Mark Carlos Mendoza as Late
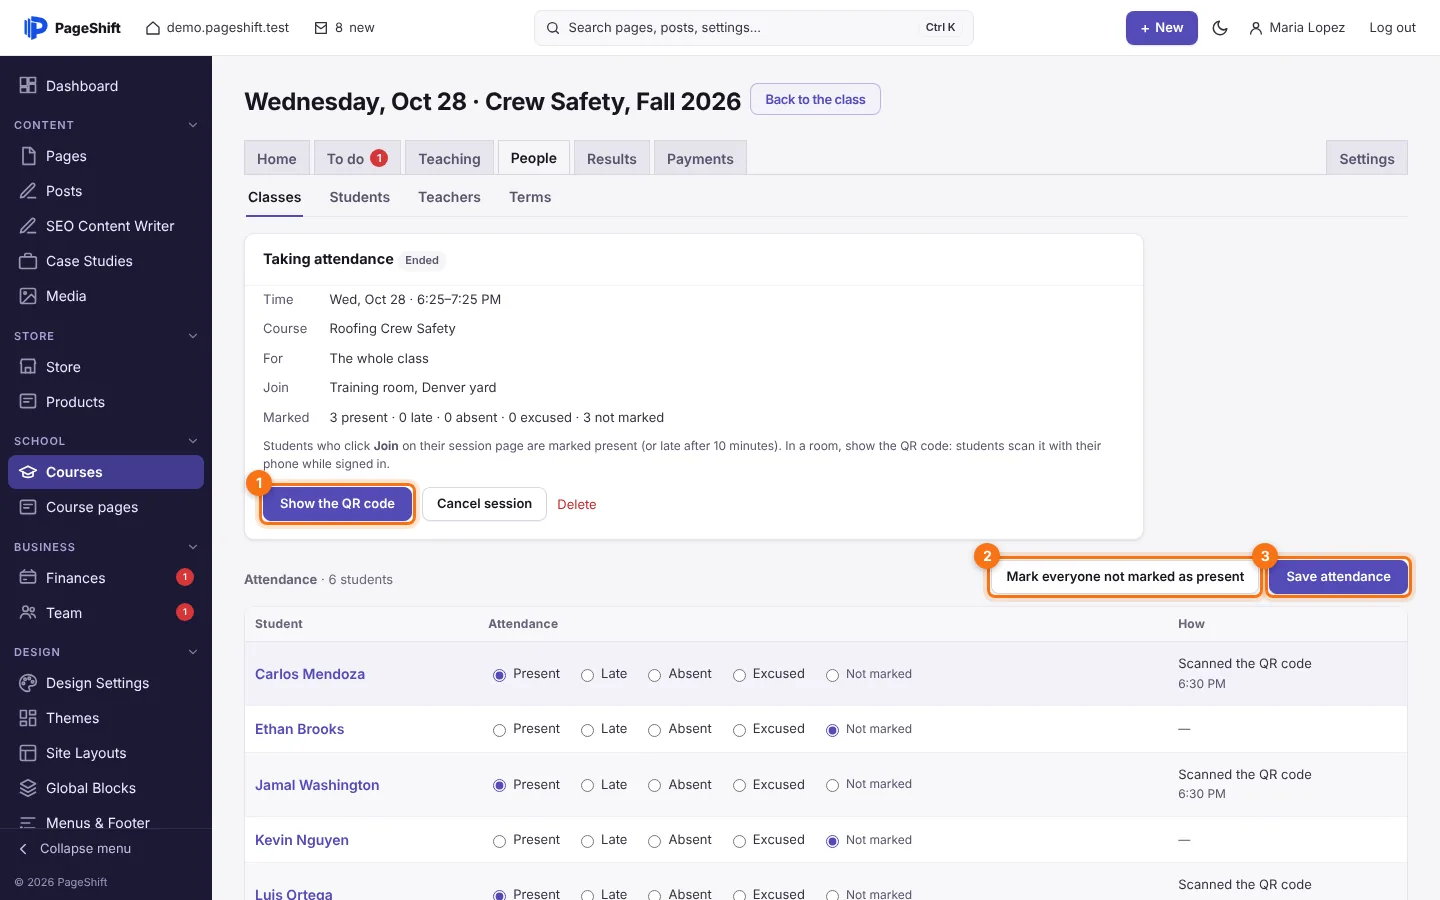Viewport: 1440px width, 900px height. click(x=587, y=675)
